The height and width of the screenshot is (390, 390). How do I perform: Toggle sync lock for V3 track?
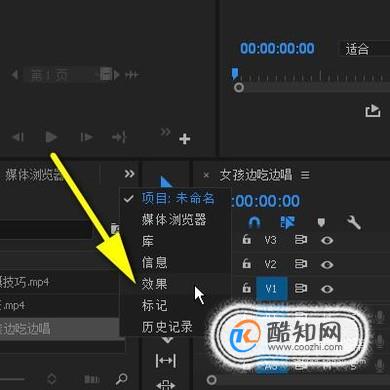click(301, 240)
